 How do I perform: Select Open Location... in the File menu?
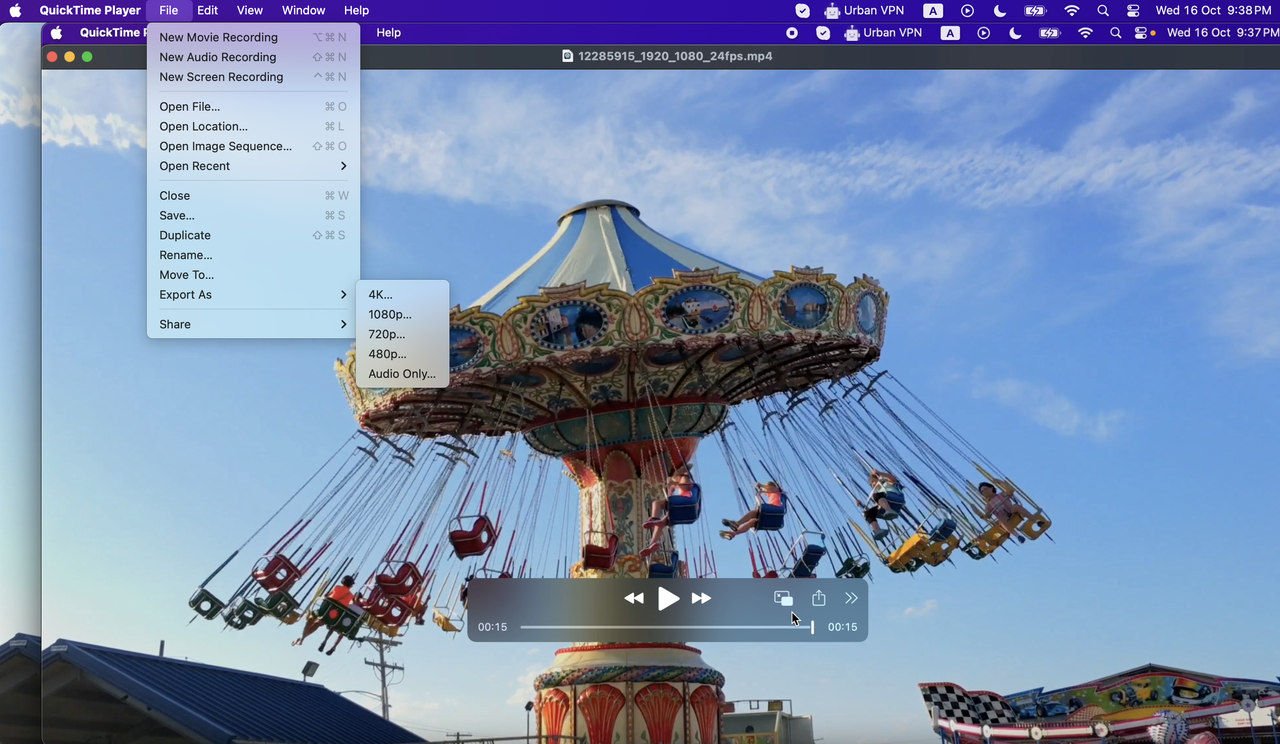[253, 127]
